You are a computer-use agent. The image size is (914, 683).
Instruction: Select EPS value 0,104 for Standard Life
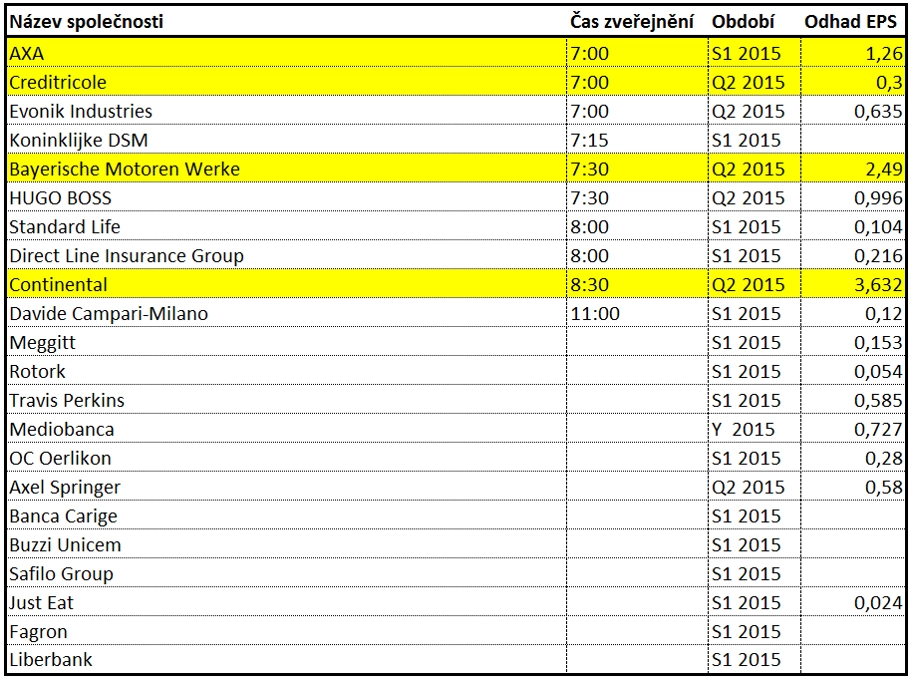click(878, 227)
